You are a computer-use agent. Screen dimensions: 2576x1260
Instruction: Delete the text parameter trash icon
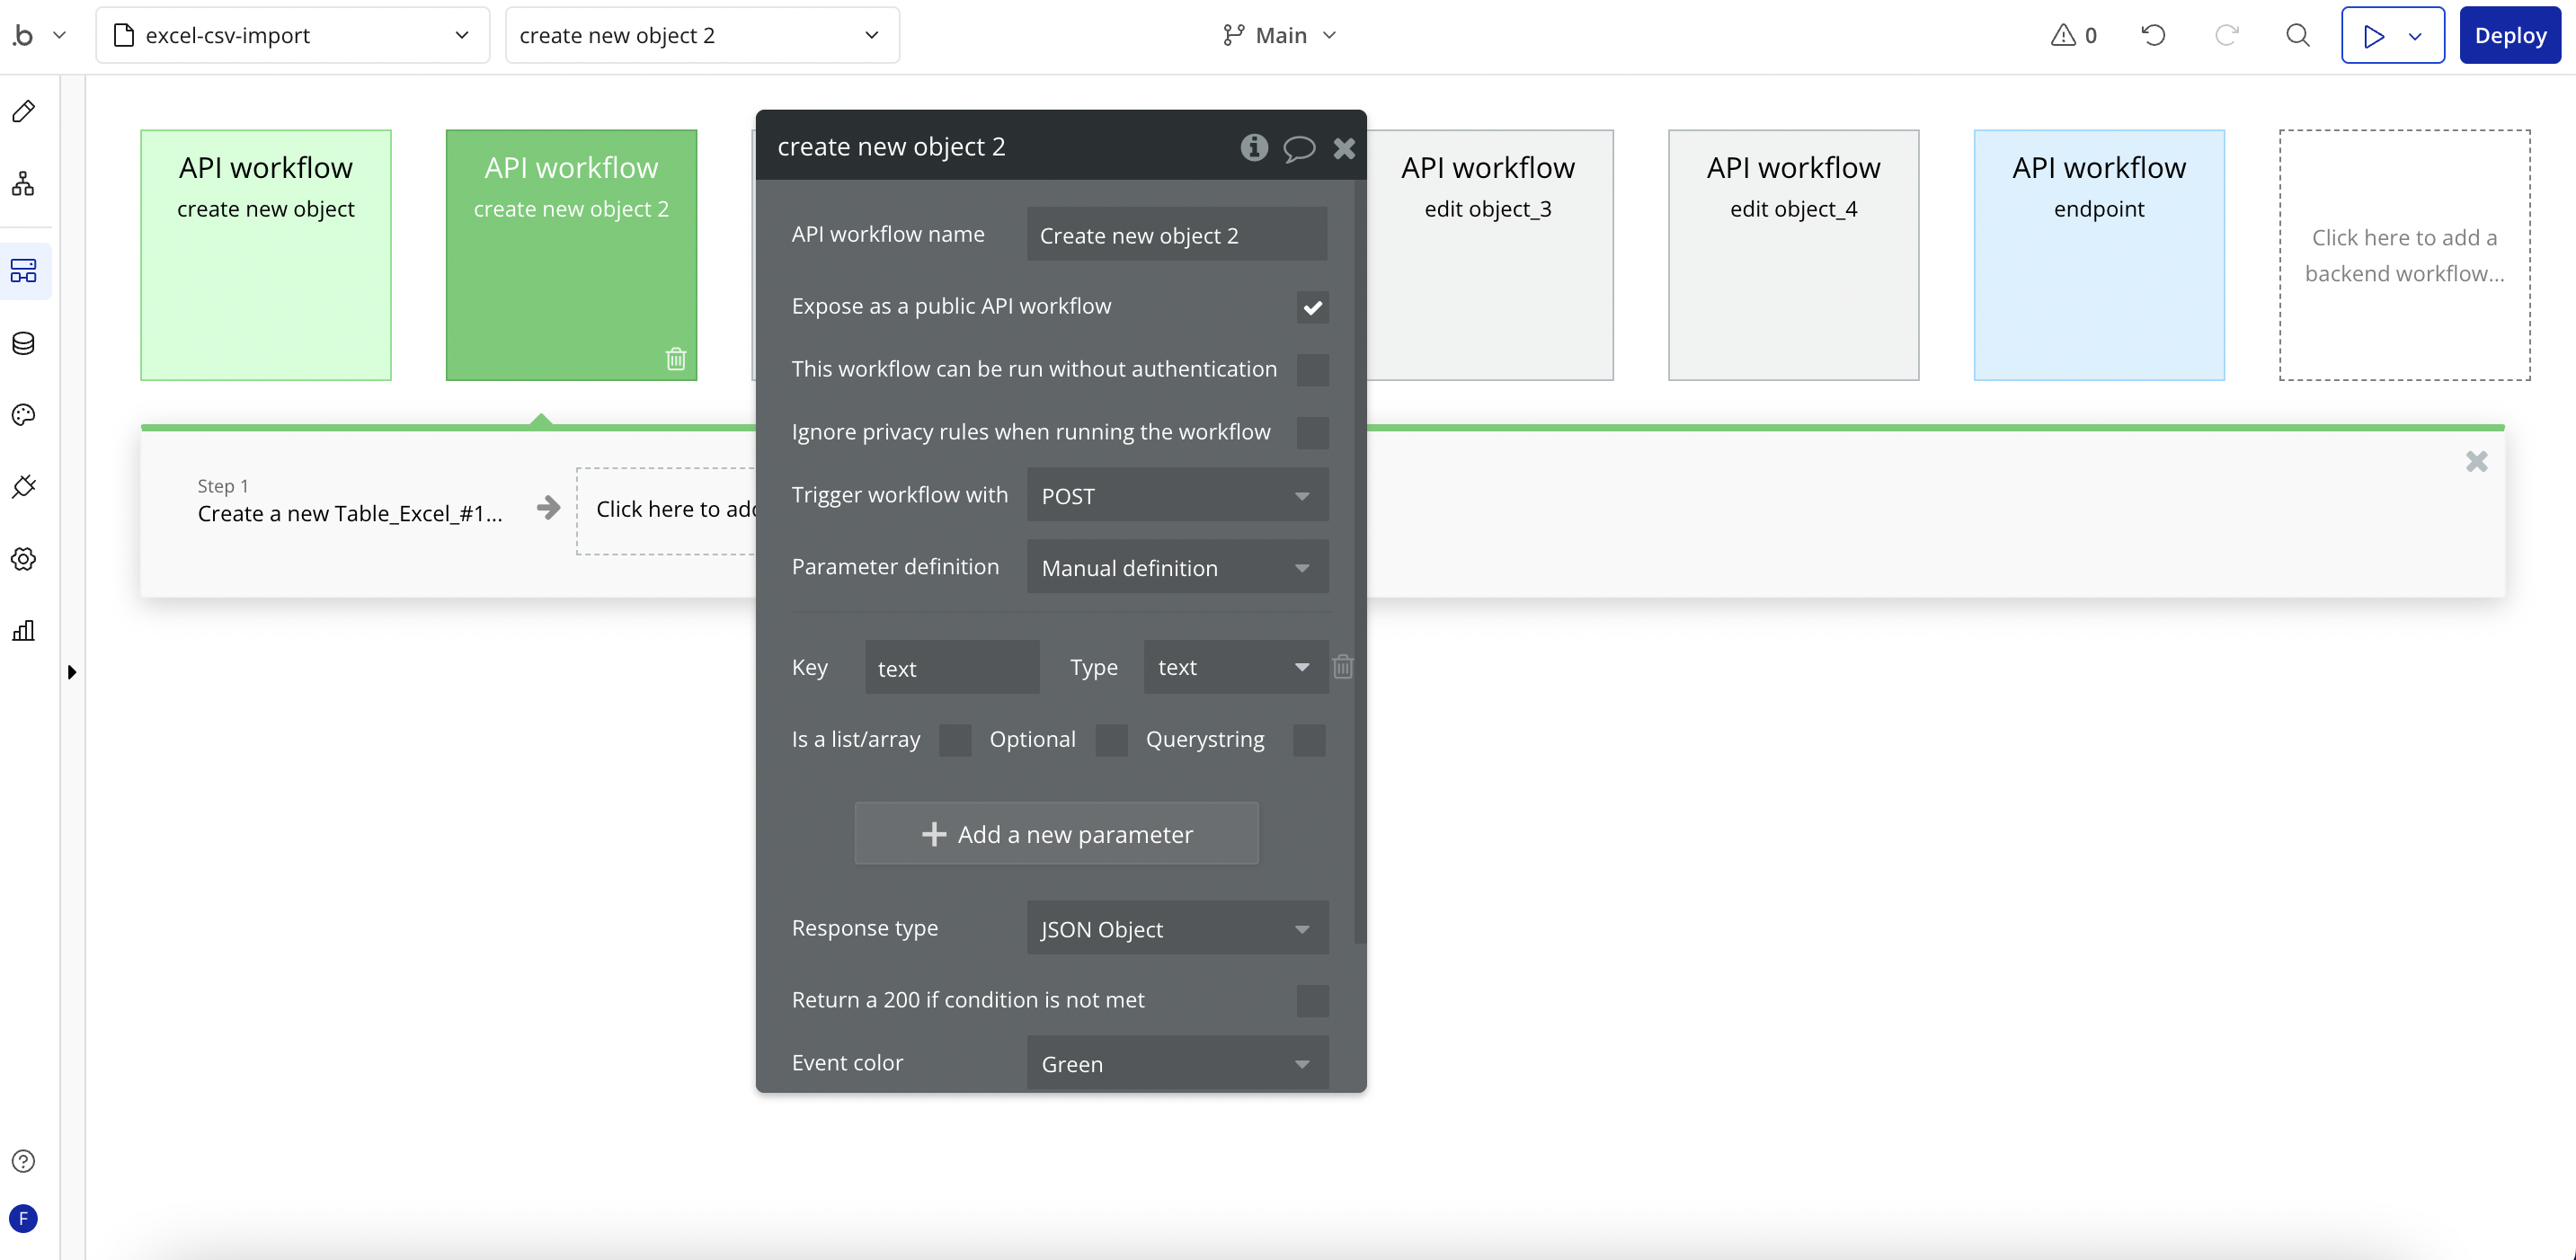[1343, 667]
